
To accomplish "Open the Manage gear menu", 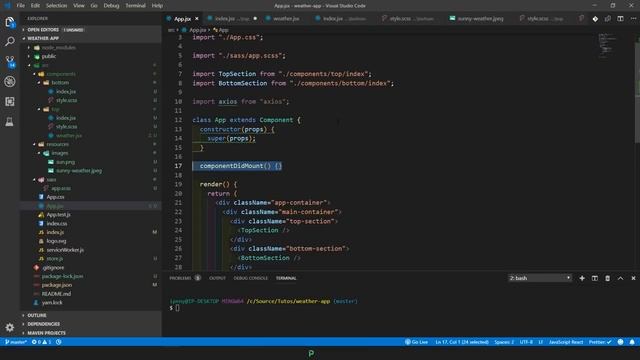I will click(x=10, y=327).
